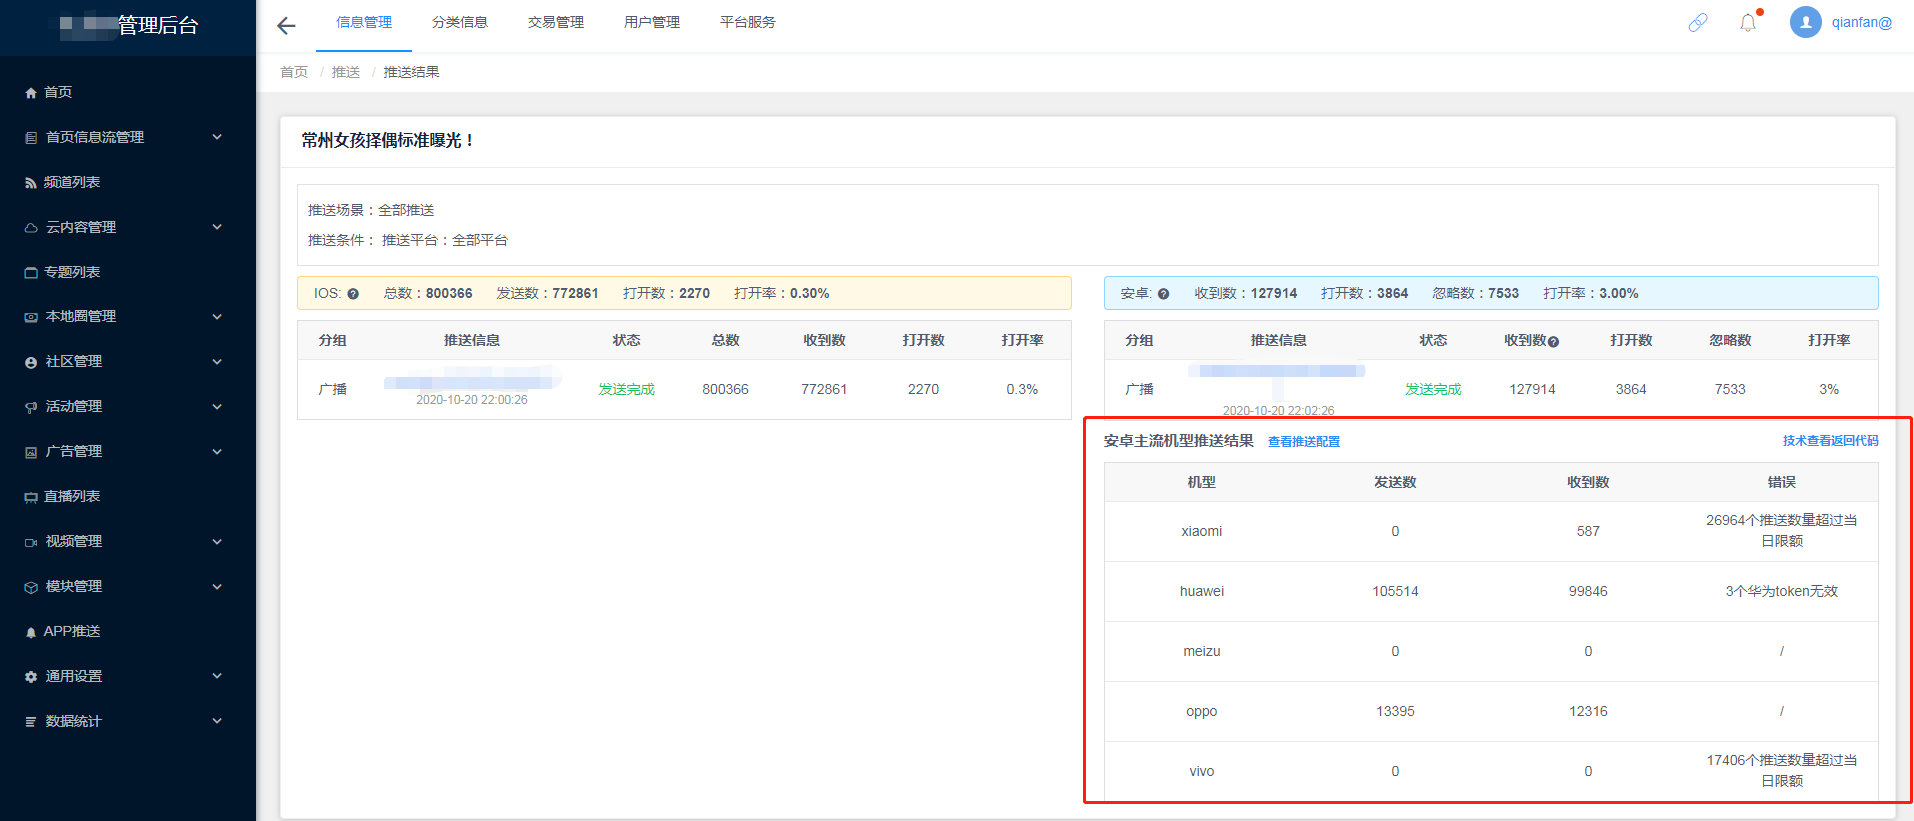Go to 推送 in the breadcrumb

(346, 72)
